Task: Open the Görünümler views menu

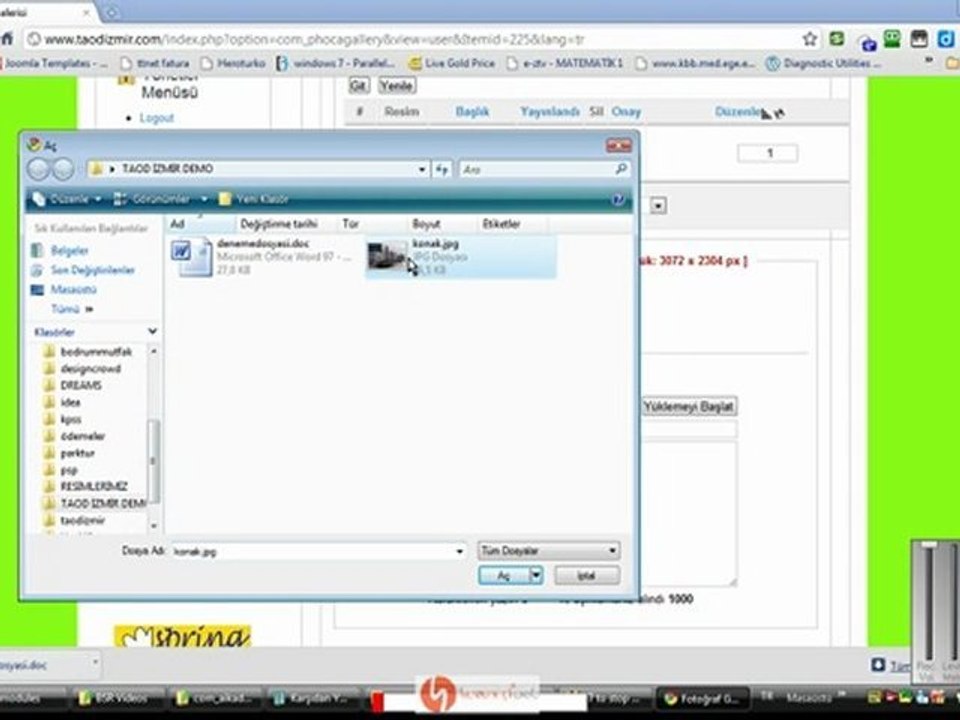Action: coord(161,199)
